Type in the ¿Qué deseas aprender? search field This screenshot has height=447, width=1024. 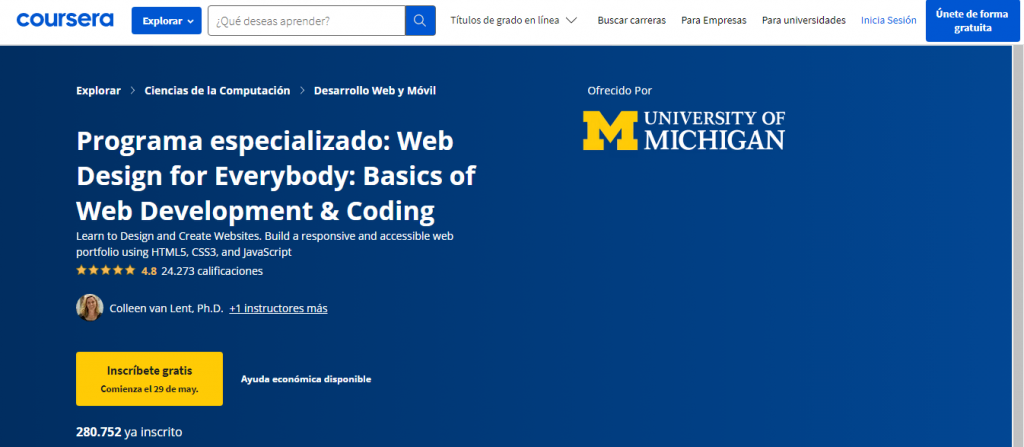(x=305, y=20)
